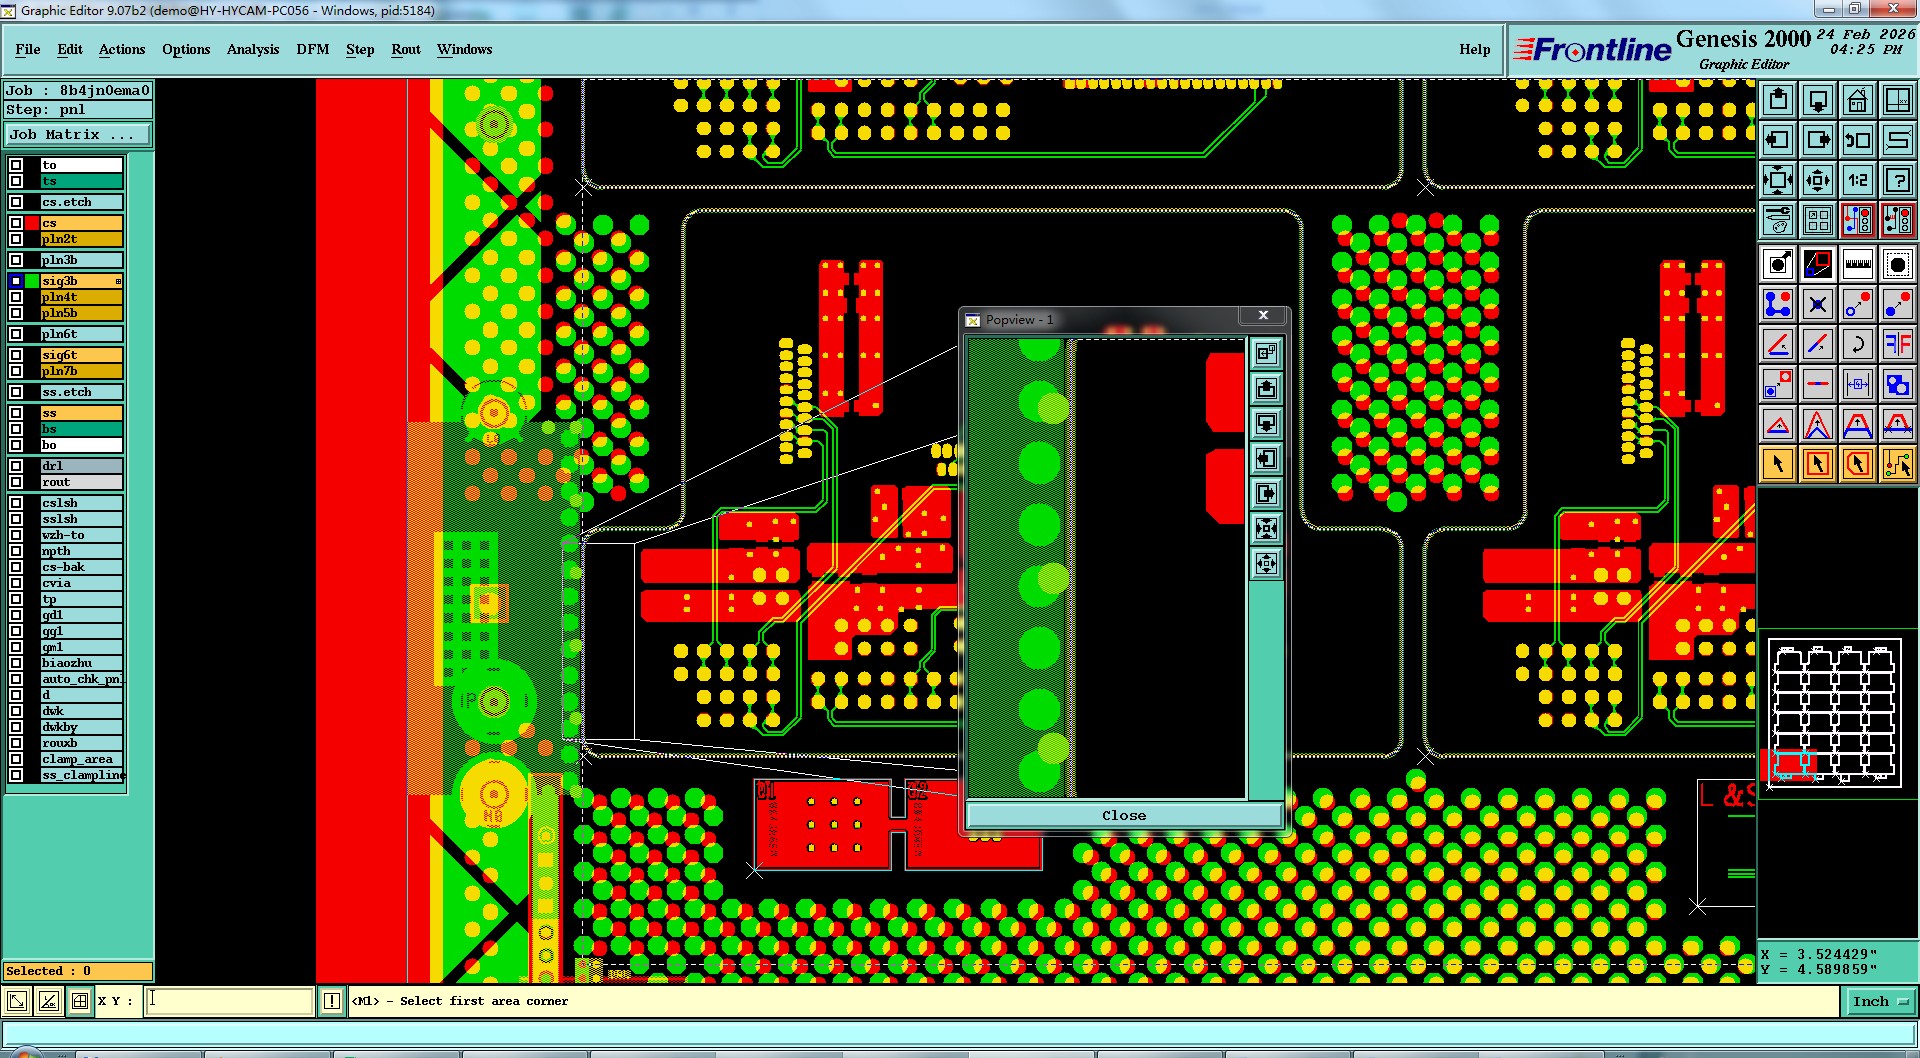This screenshot has height=1058, width=1920.
Task: Select the delete feature X tool icon
Action: (x=1818, y=304)
